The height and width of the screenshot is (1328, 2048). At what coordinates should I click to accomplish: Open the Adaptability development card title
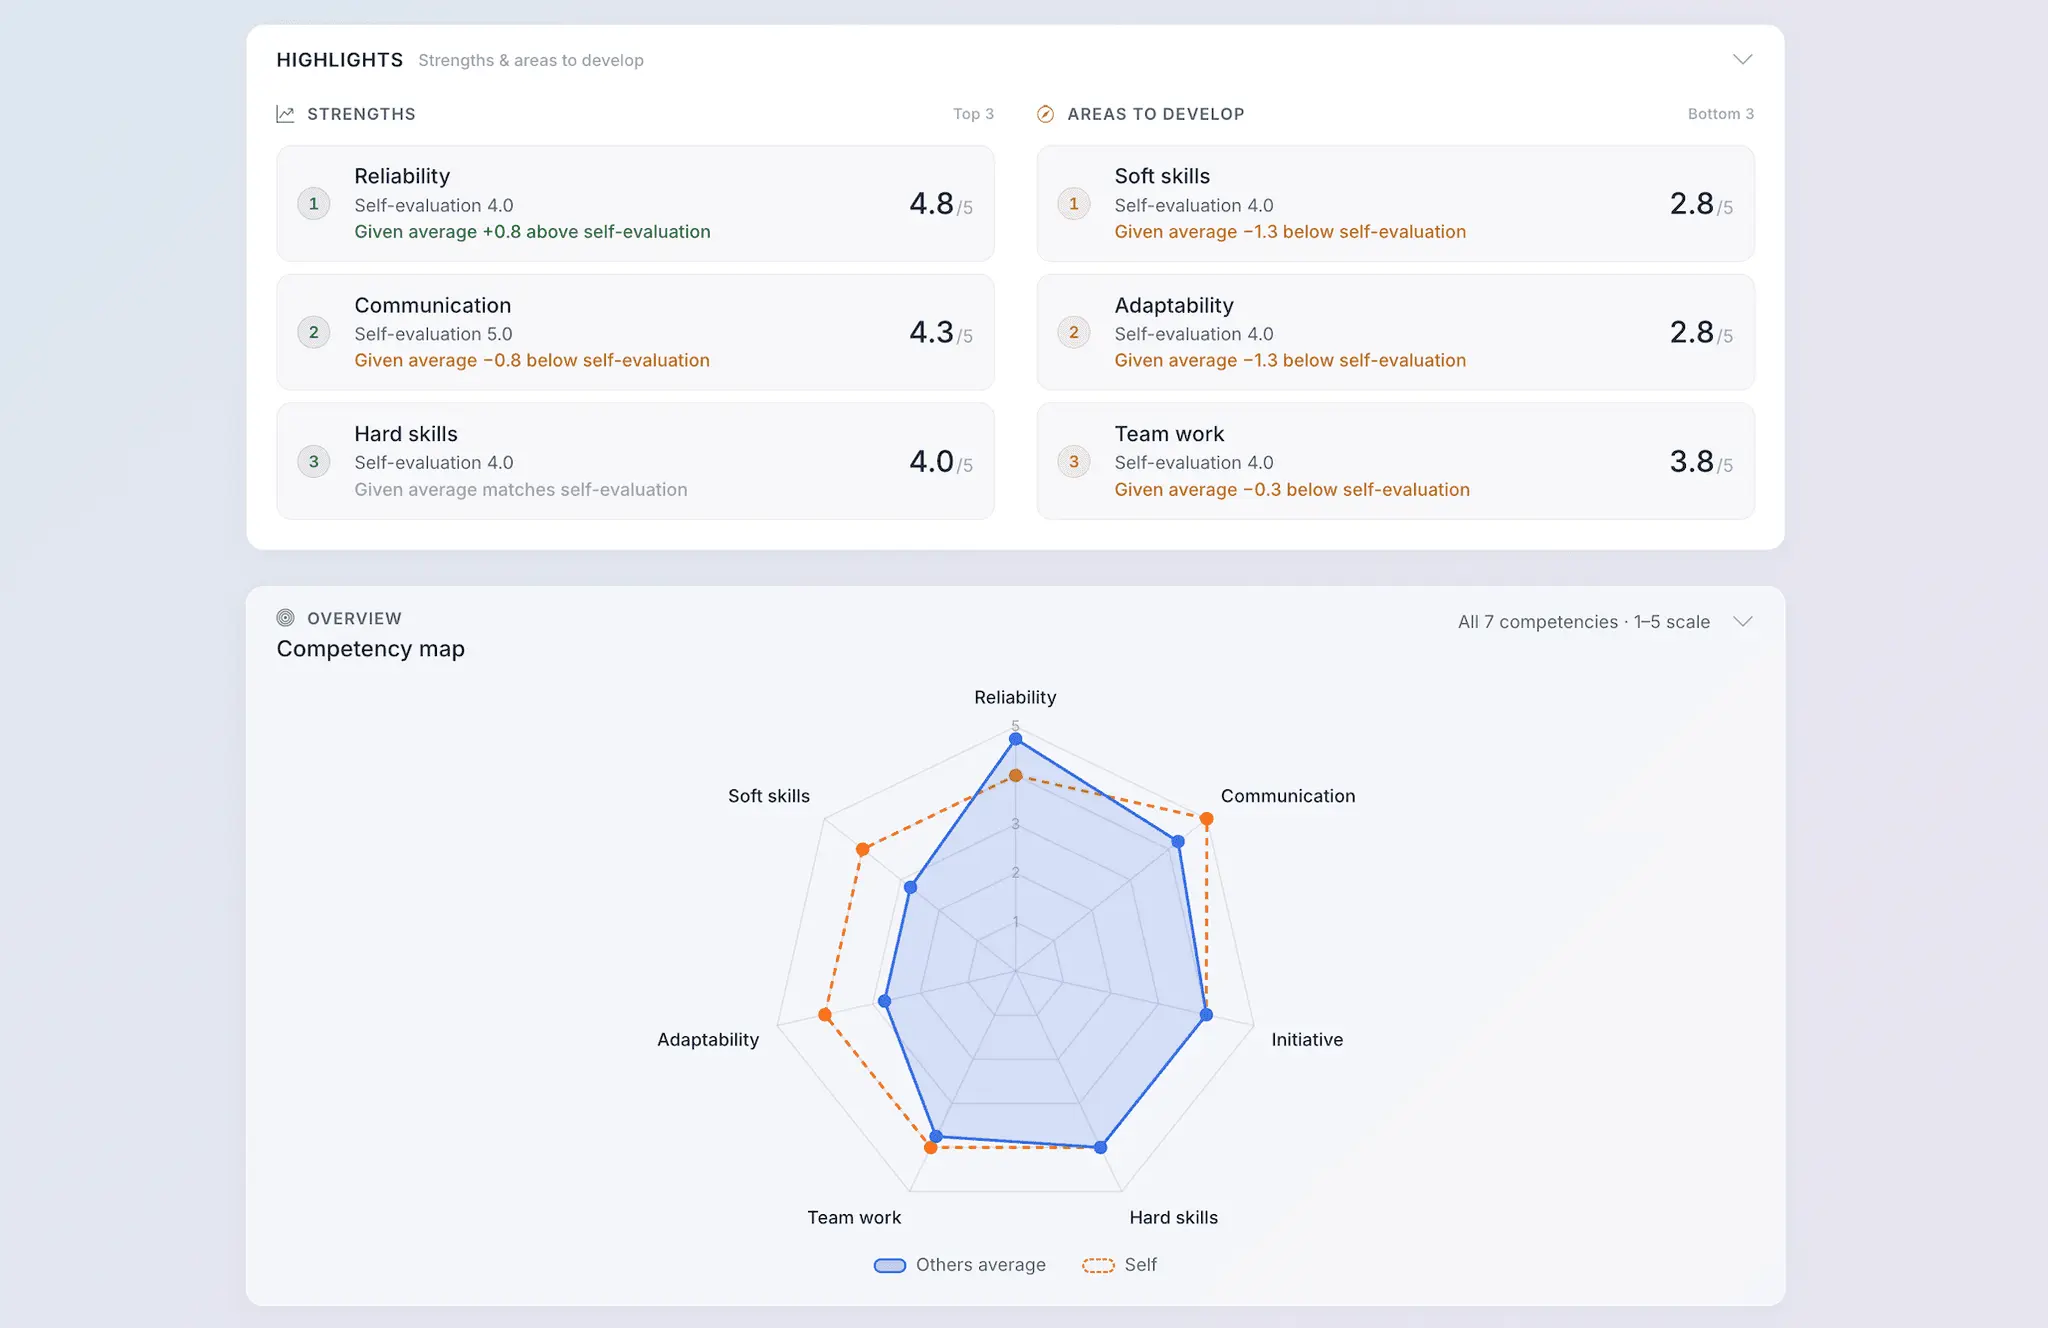pos(1174,305)
